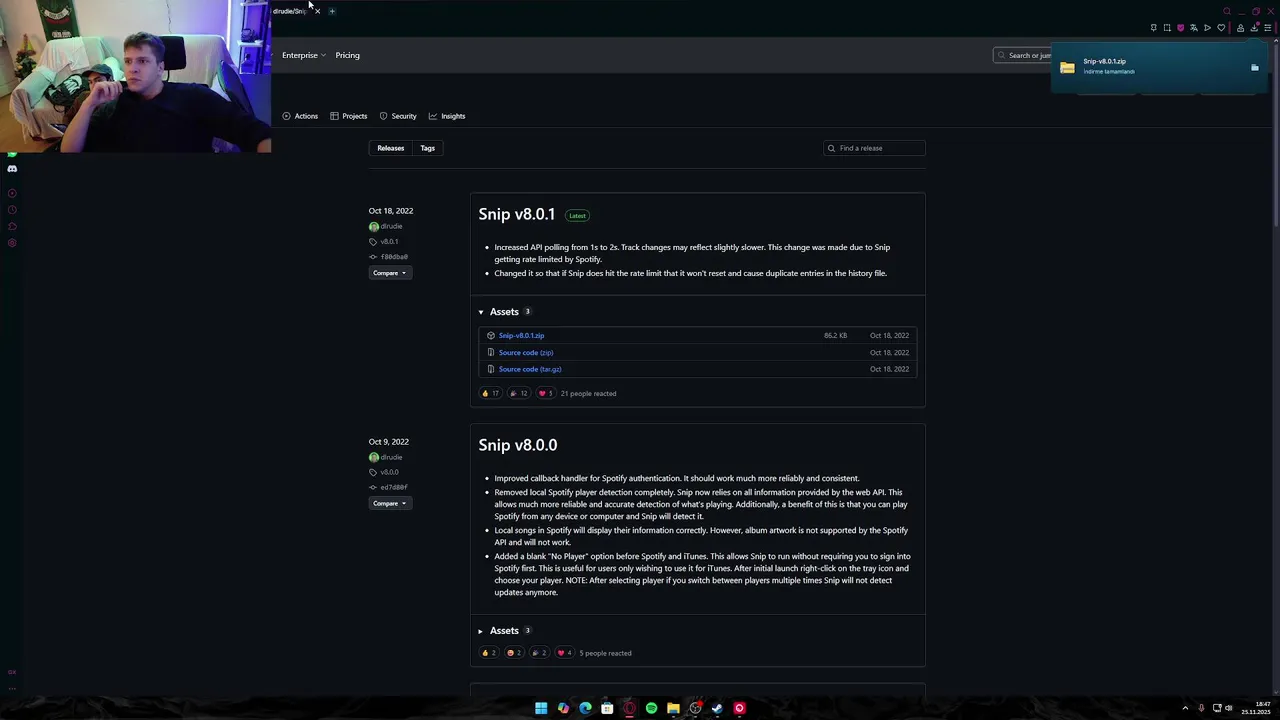Screen dimensions: 1280x720
Task: Open the Snip v8.0.0 release title
Action: click(518, 445)
